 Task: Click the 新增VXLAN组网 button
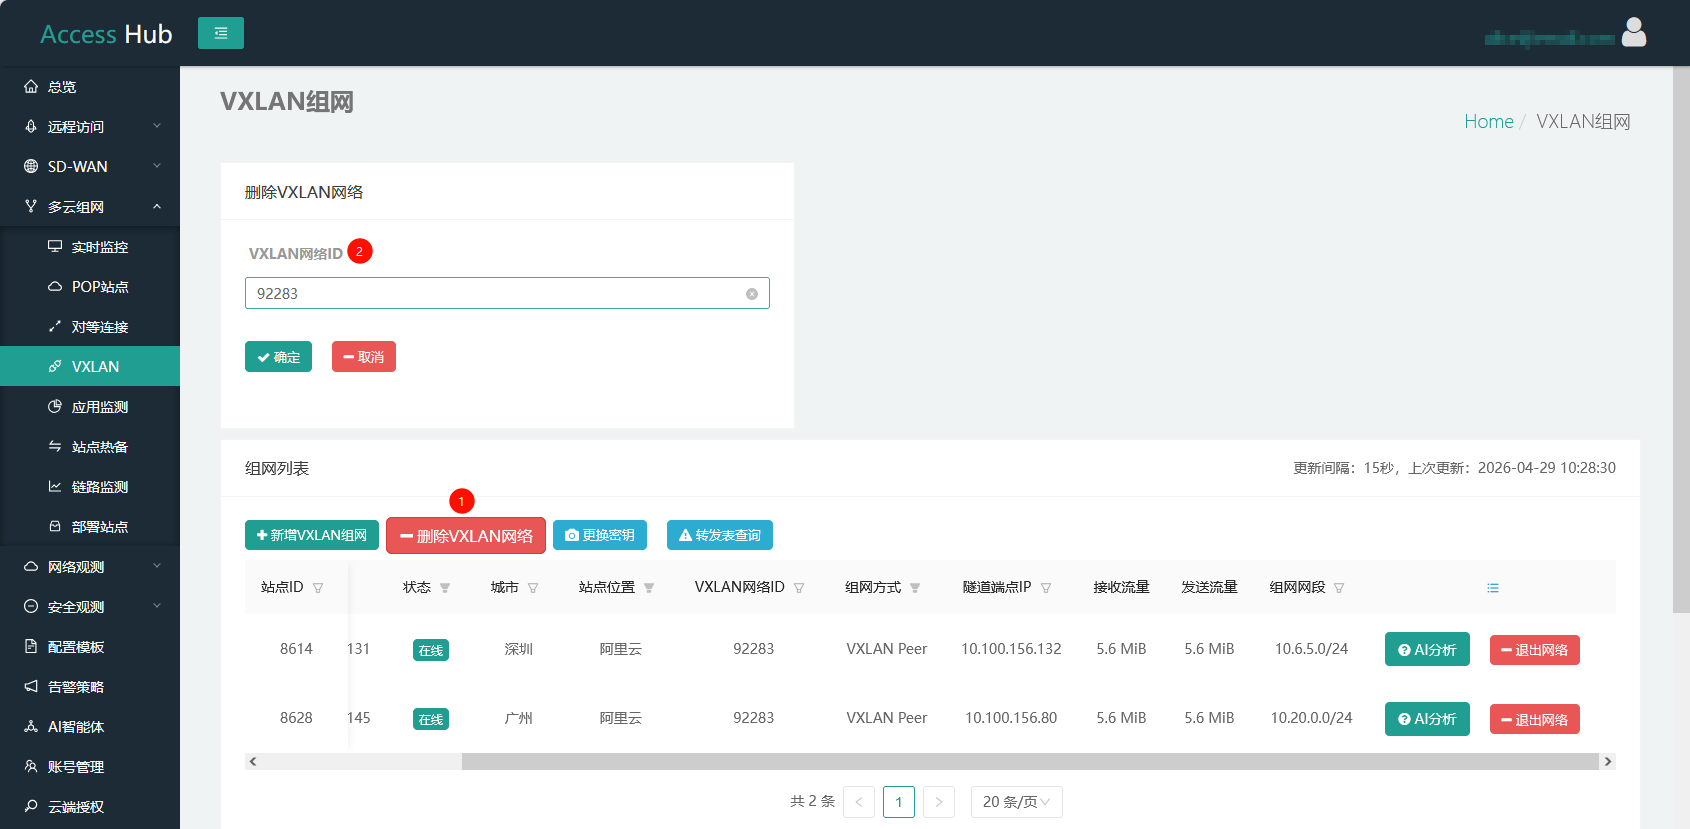[312, 535]
